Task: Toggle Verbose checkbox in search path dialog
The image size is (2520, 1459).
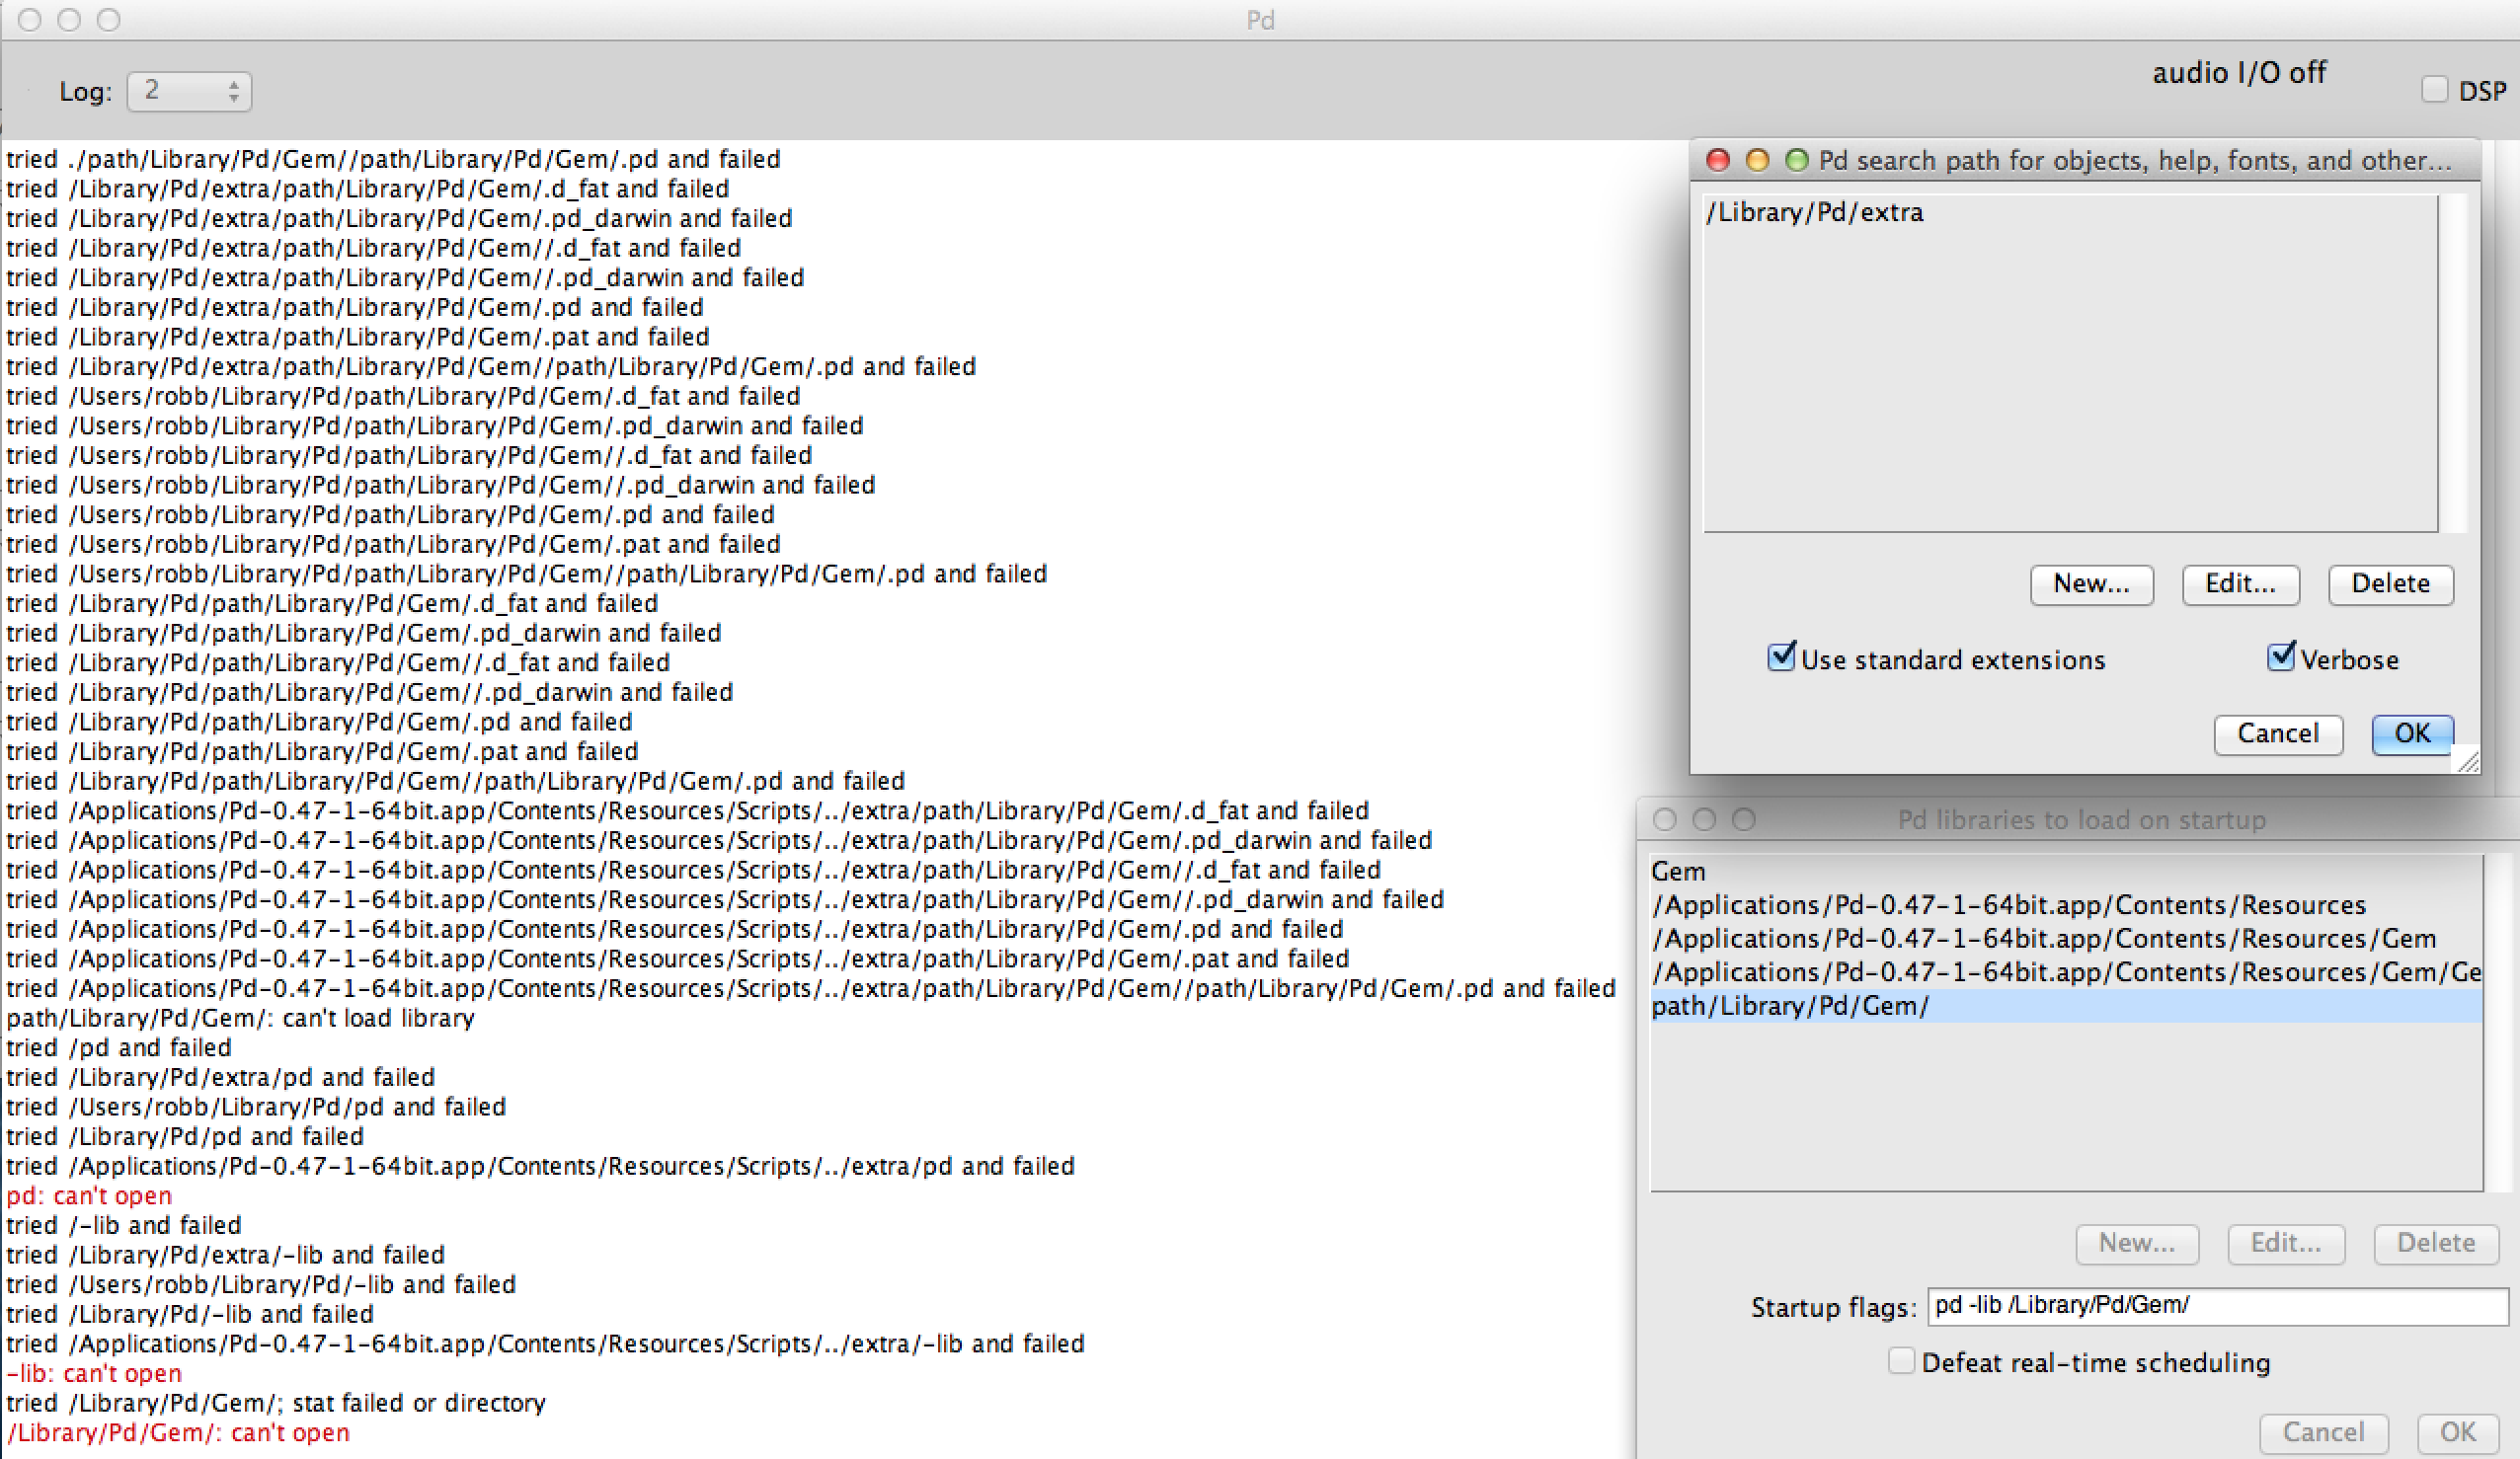Action: [2275, 658]
